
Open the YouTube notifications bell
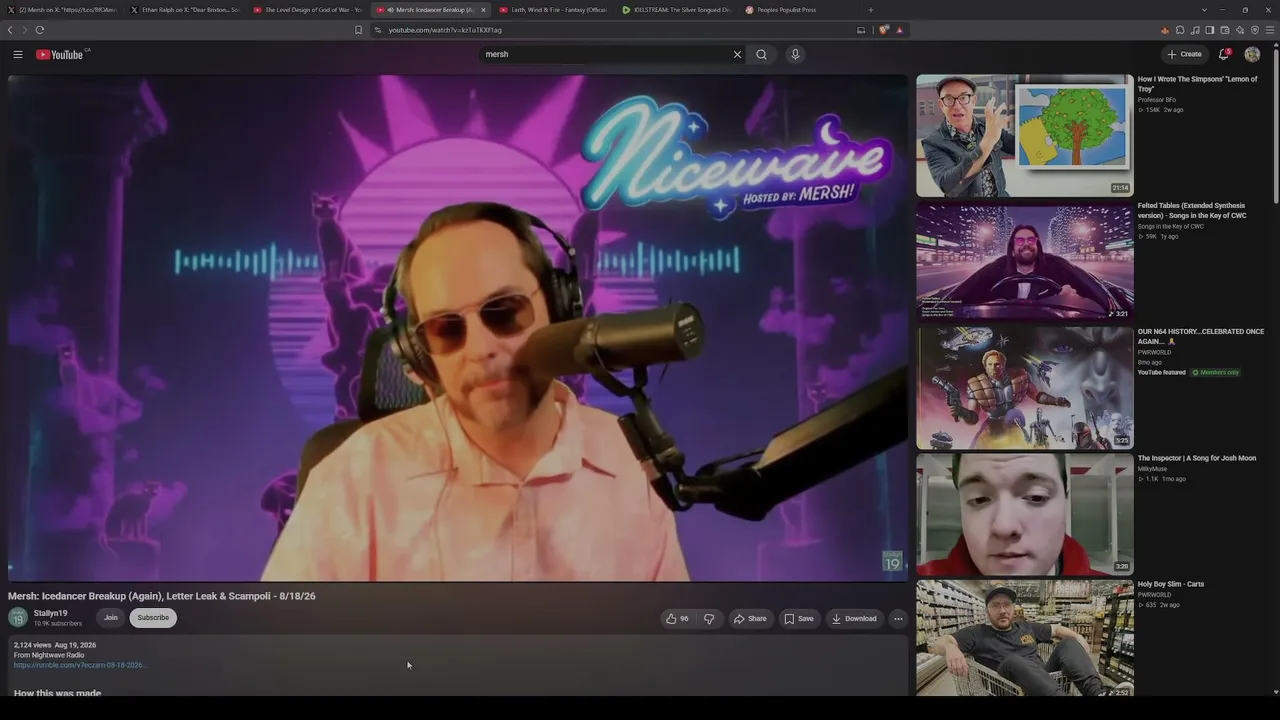click(x=1223, y=54)
